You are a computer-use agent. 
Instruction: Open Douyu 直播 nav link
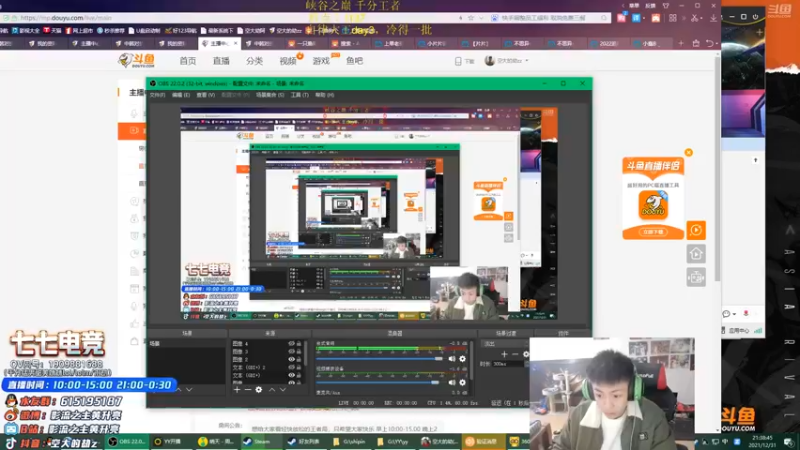point(221,61)
